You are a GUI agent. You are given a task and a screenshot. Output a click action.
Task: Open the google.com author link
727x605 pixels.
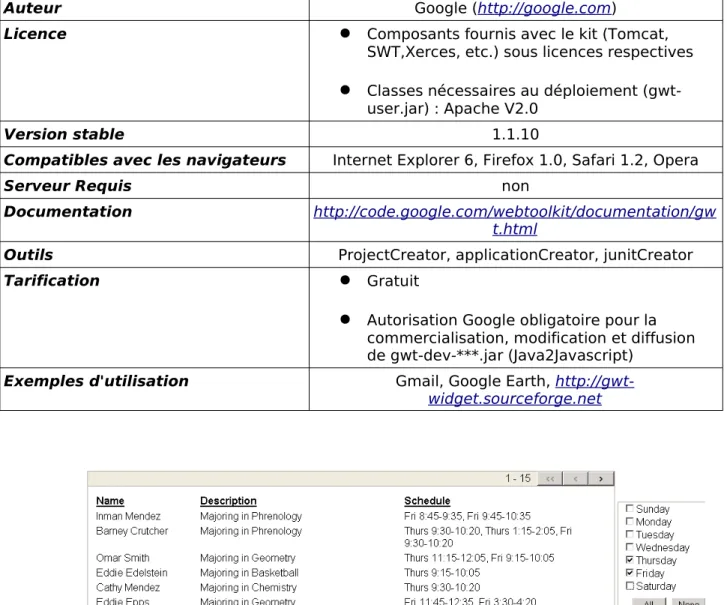click(x=544, y=8)
